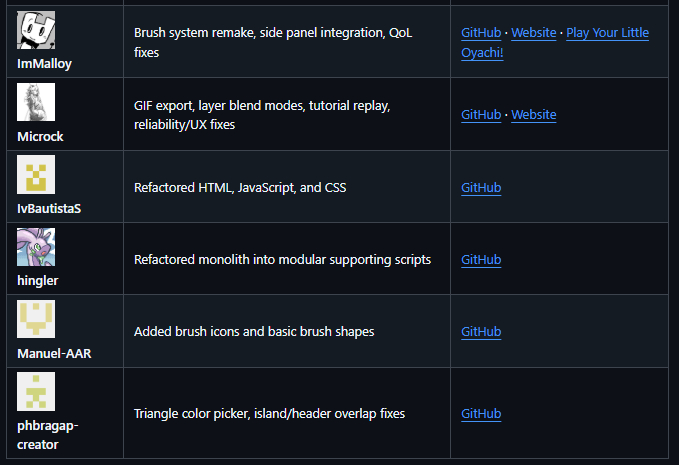Viewport: 679px width, 465px height.
Task: Visit Microck's Website link
Action: click(534, 115)
